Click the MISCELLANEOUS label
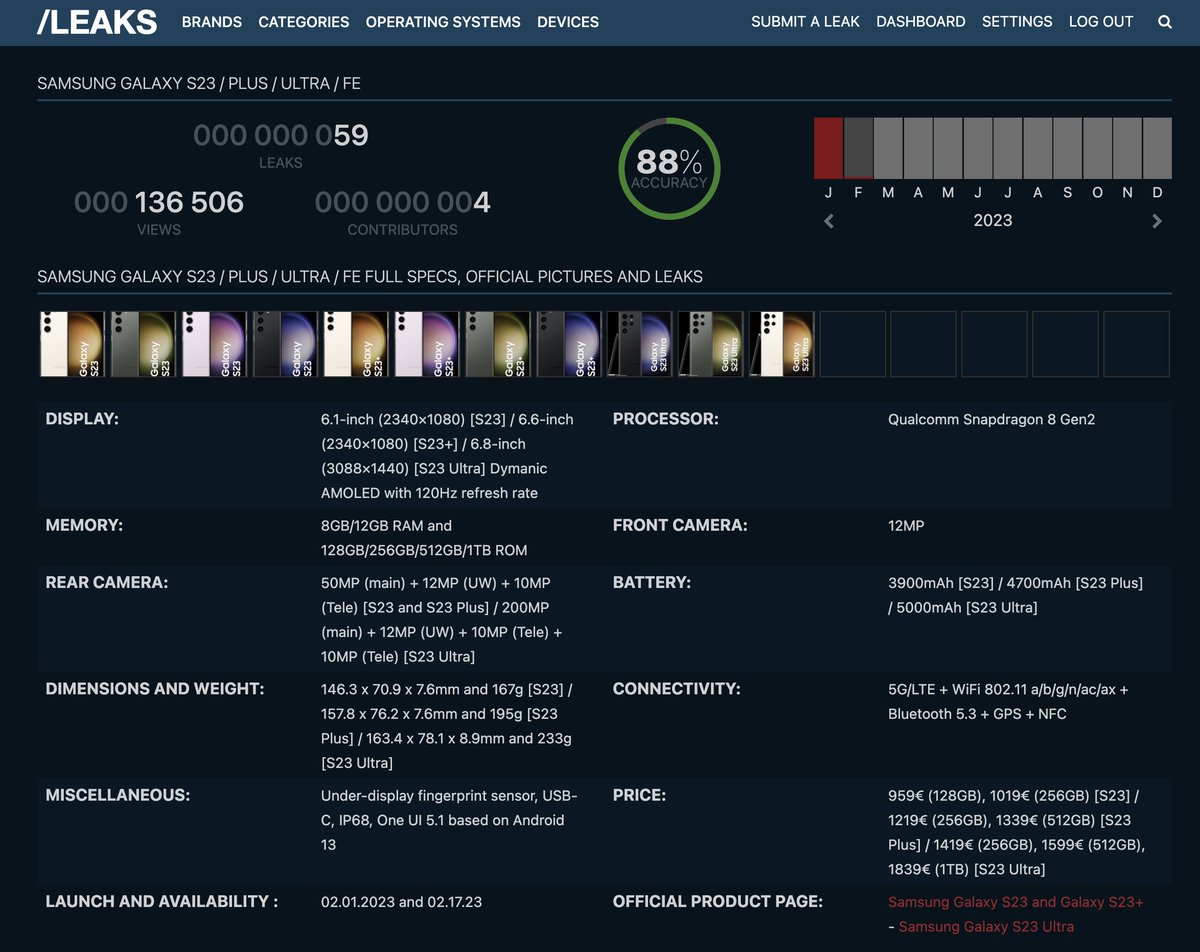Screen dimensions: 1200x952 pyautogui.click(x=118, y=795)
